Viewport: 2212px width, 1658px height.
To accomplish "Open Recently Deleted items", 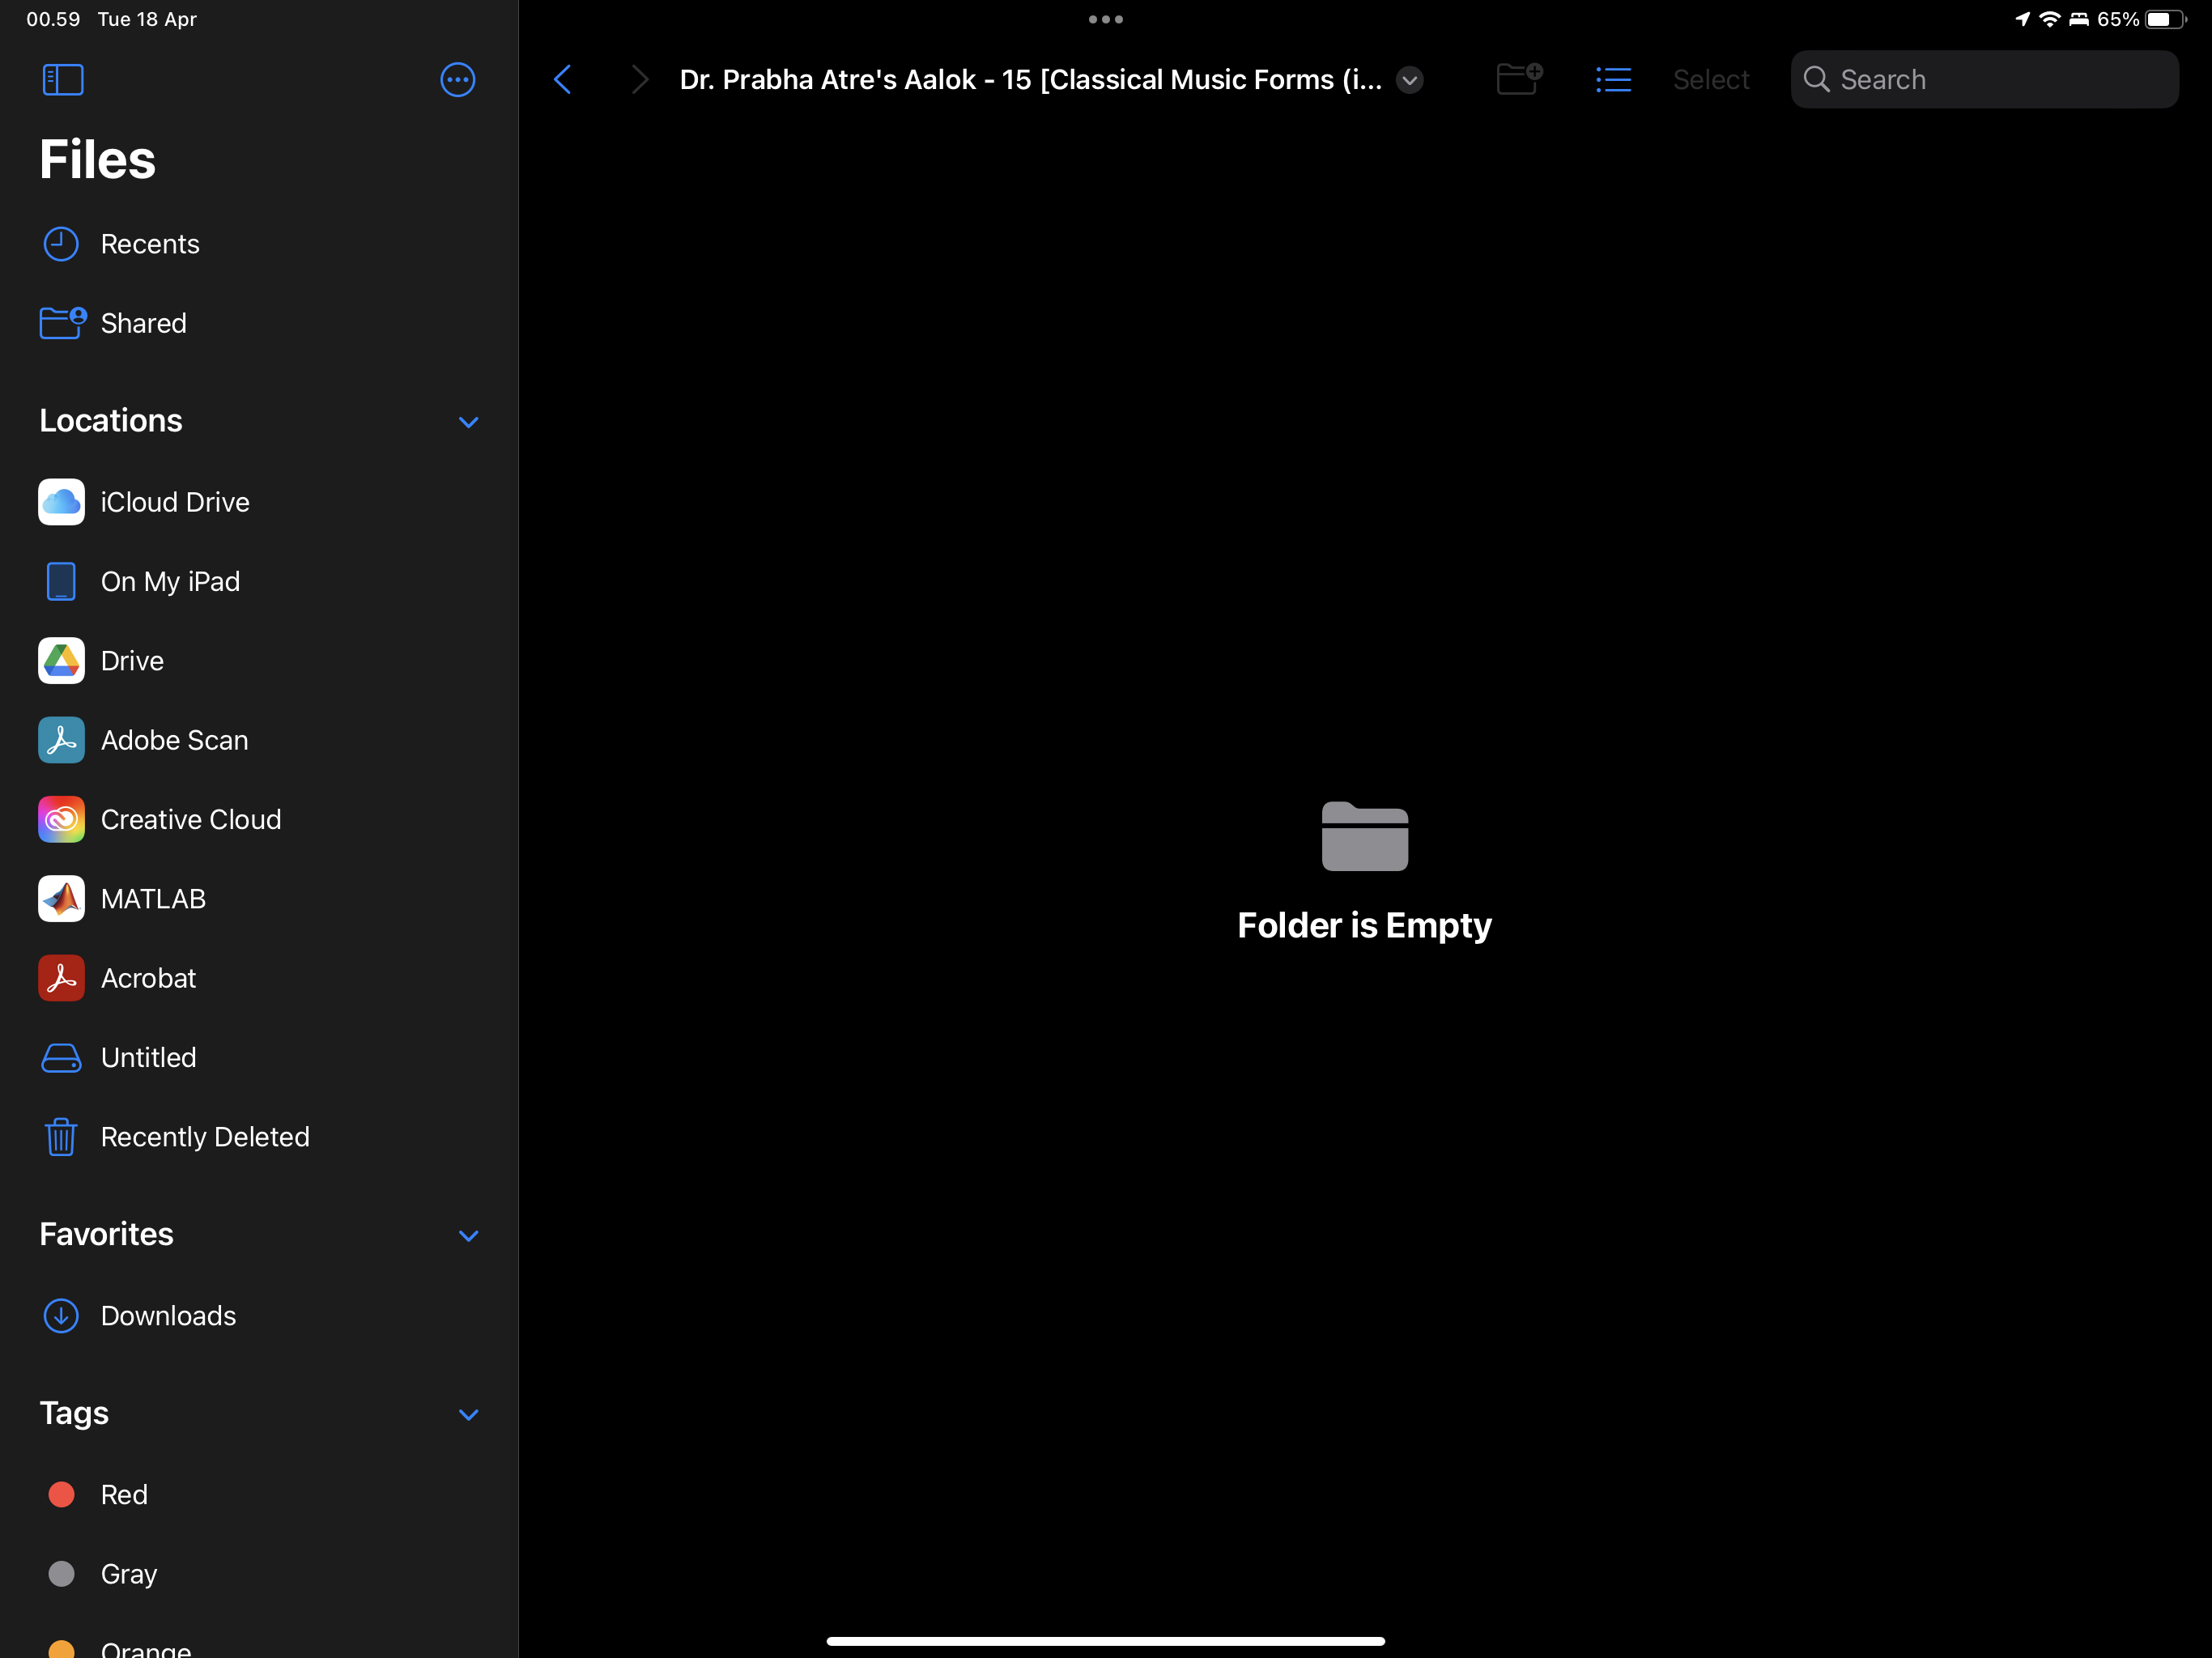I will coord(204,1137).
